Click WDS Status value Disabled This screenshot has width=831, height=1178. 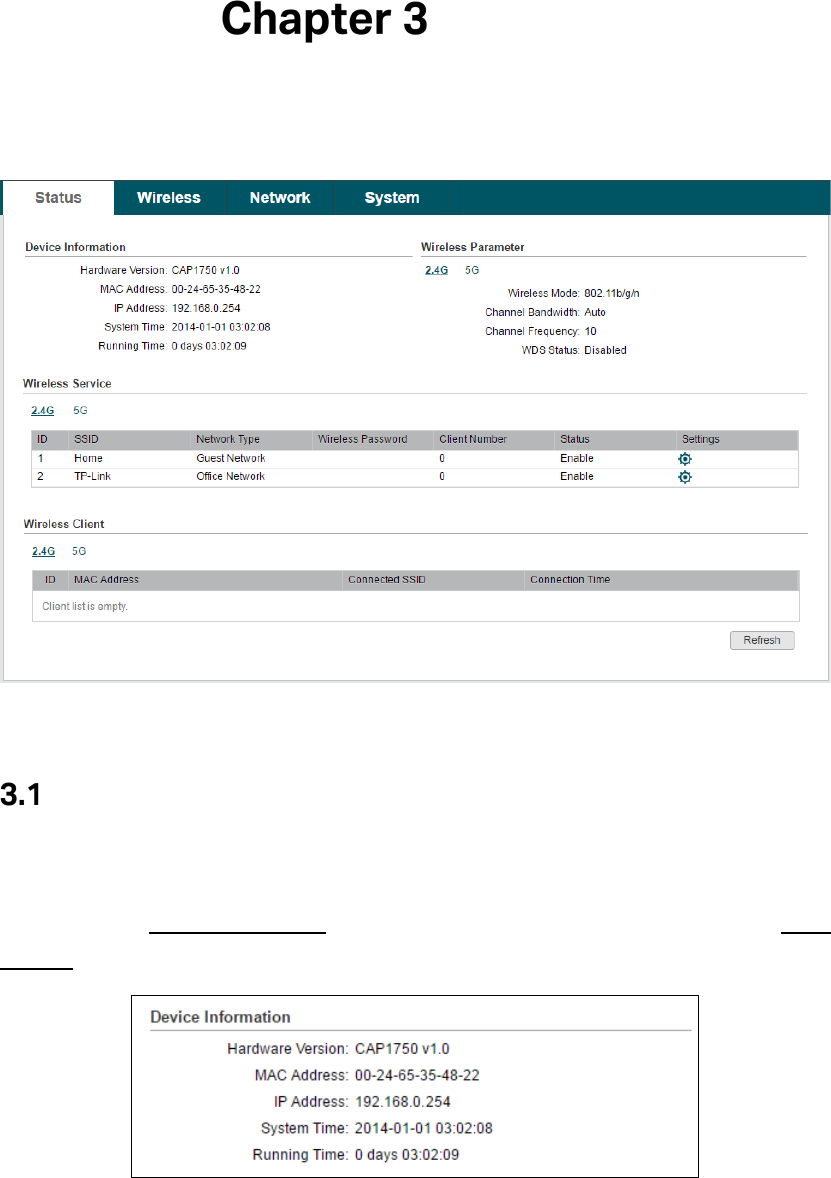(x=606, y=350)
